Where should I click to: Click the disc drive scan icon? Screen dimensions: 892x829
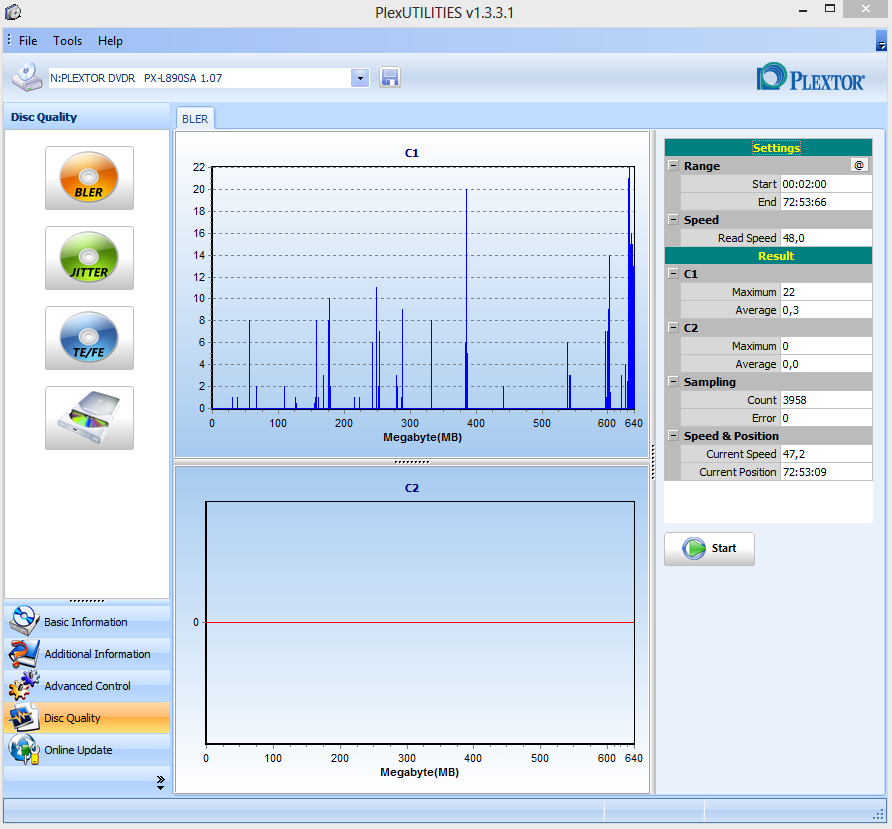89,418
